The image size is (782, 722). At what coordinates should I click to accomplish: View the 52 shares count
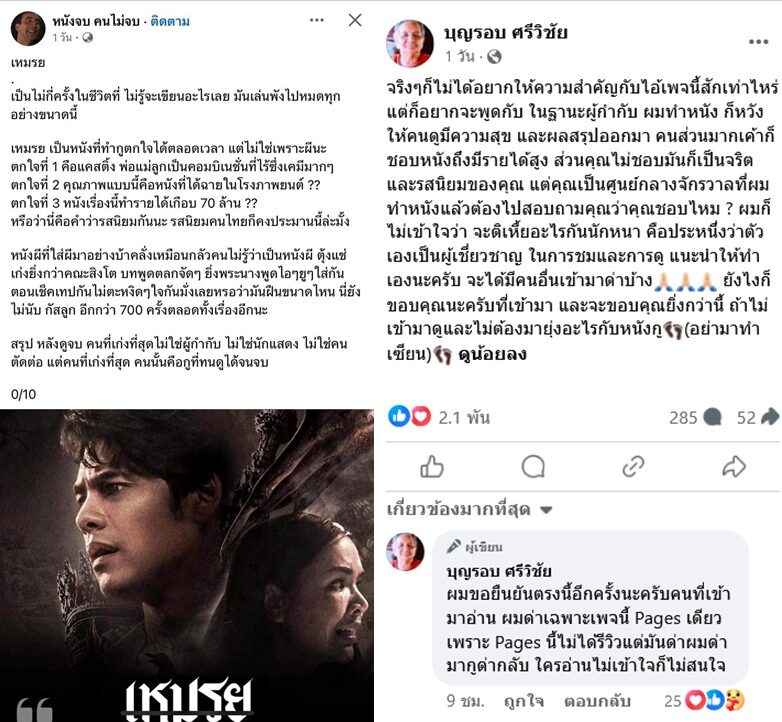(x=758, y=417)
